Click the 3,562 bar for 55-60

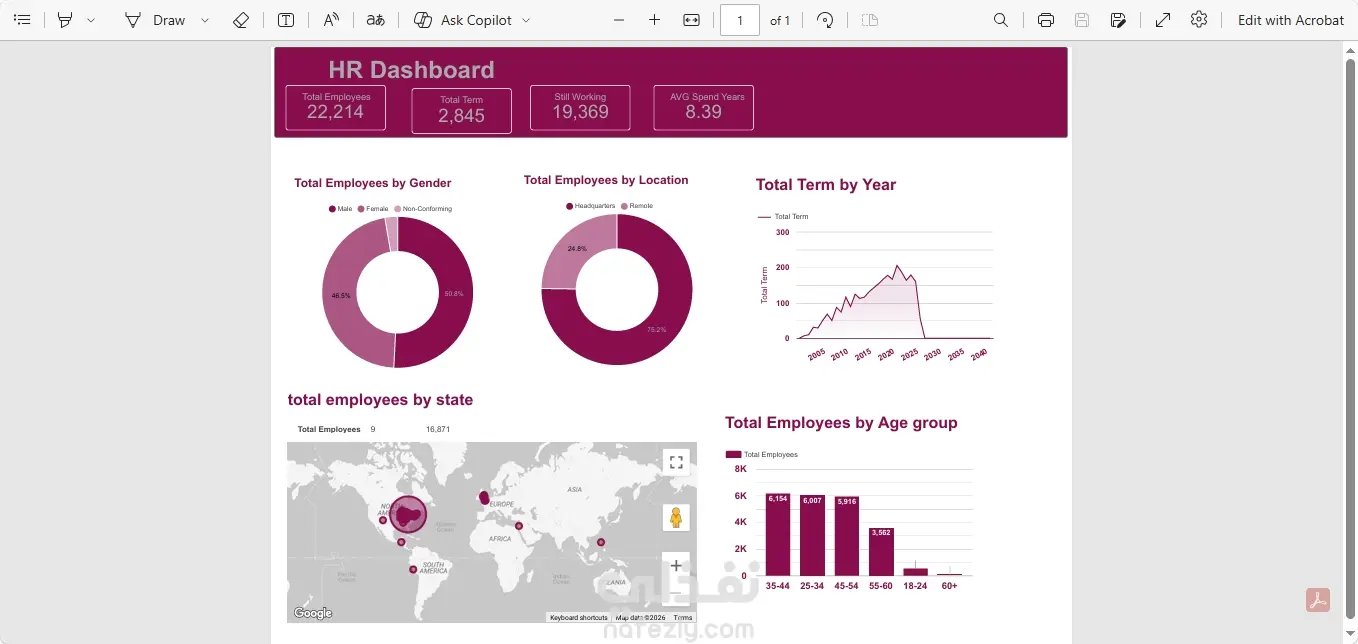click(881, 552)
